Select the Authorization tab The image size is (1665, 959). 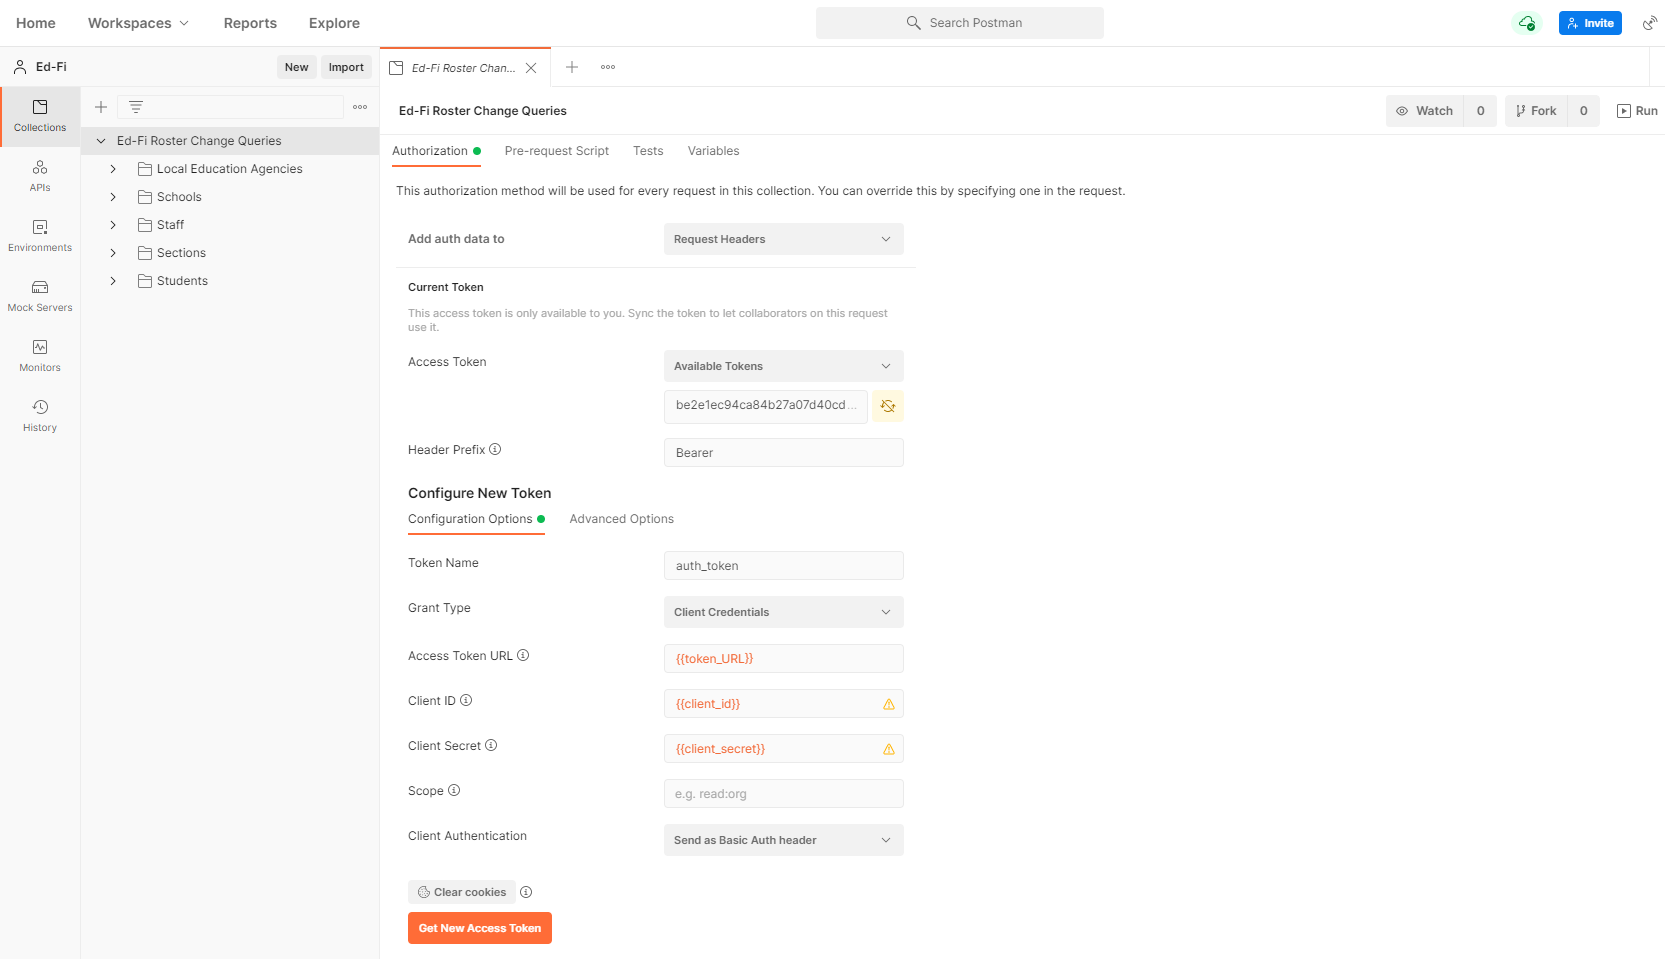tap(436, 151)
